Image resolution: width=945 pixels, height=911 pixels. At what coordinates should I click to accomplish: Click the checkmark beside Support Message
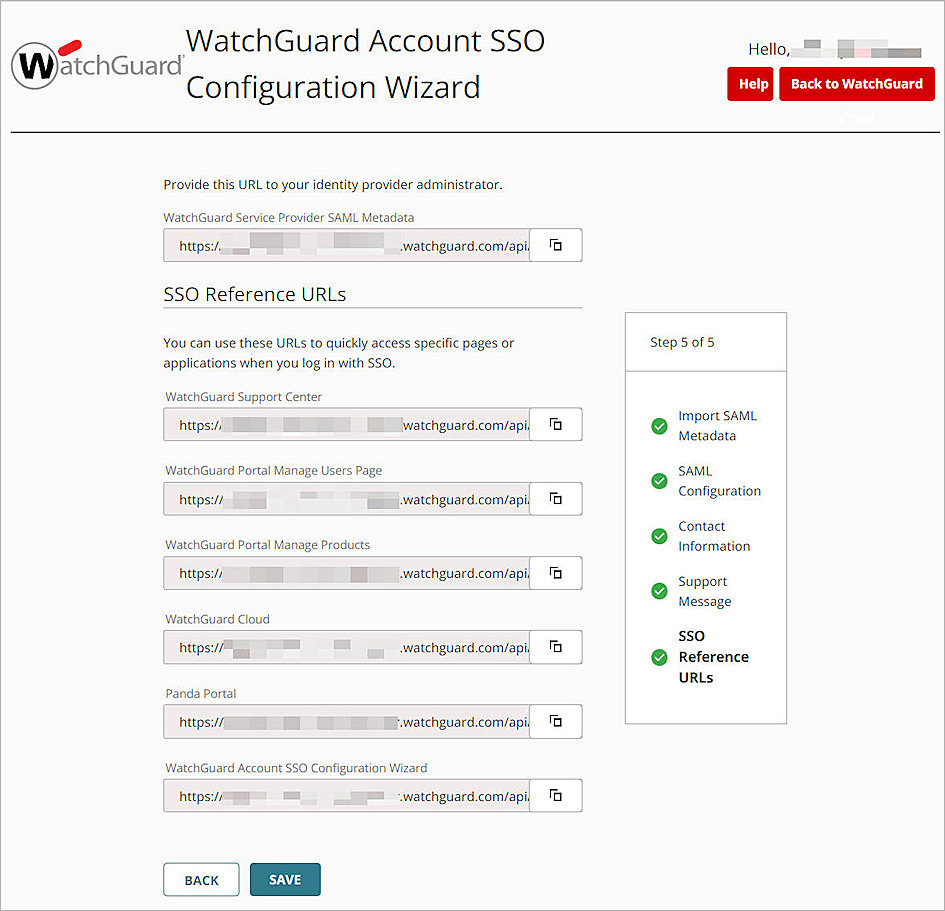659,591
